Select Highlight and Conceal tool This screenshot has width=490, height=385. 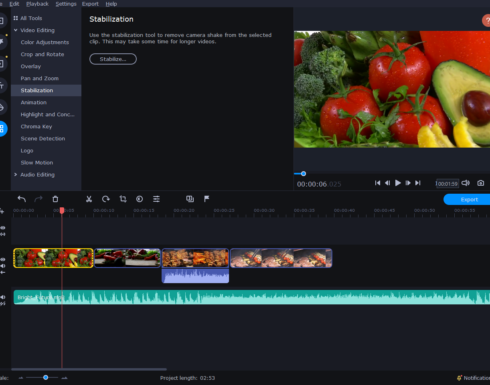click(47, 115)
